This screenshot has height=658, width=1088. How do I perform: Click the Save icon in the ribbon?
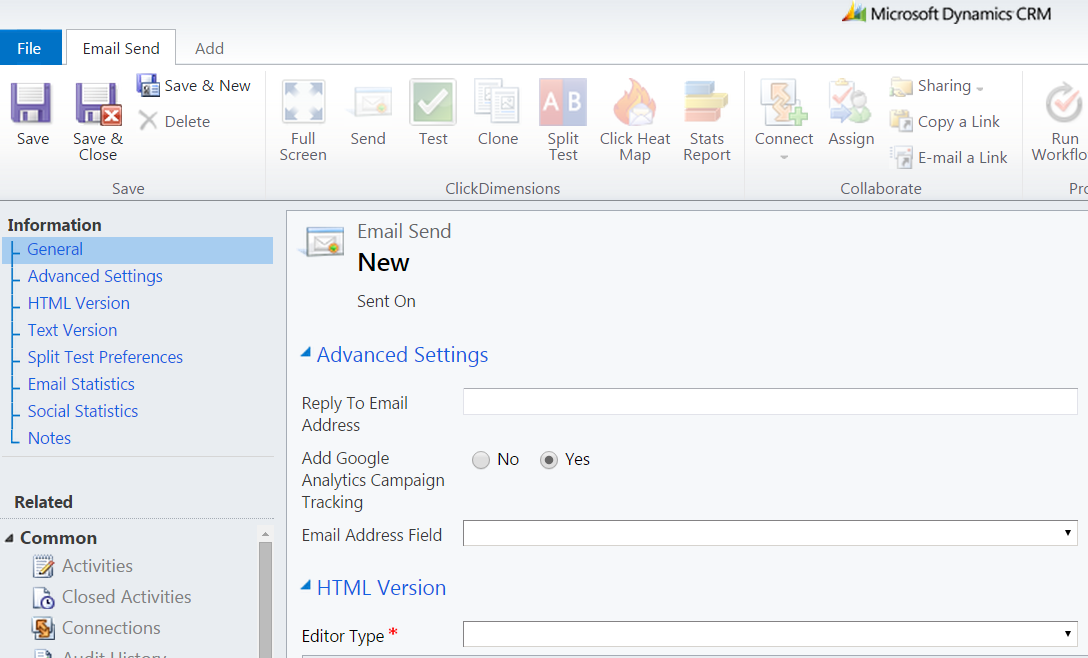point(31,113)
